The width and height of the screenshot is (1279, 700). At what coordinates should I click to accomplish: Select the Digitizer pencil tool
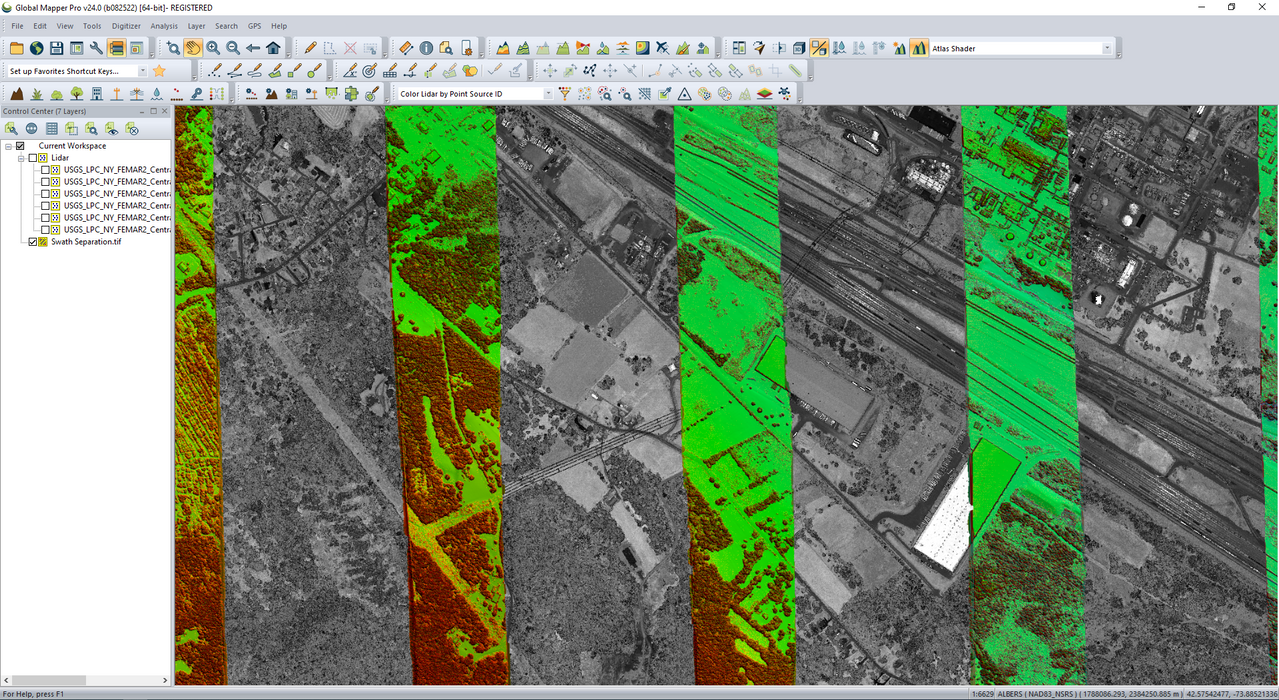tap(311, 48)
